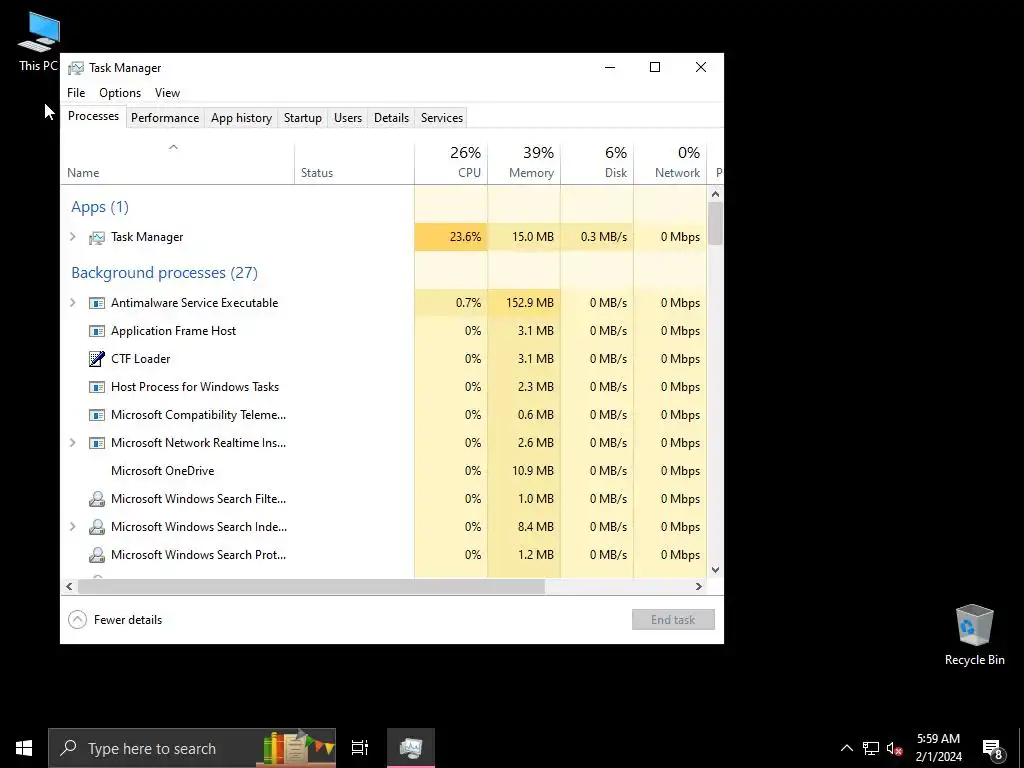1024x768 pixels.
Task: Select the Processes tab
Action: 93,116
